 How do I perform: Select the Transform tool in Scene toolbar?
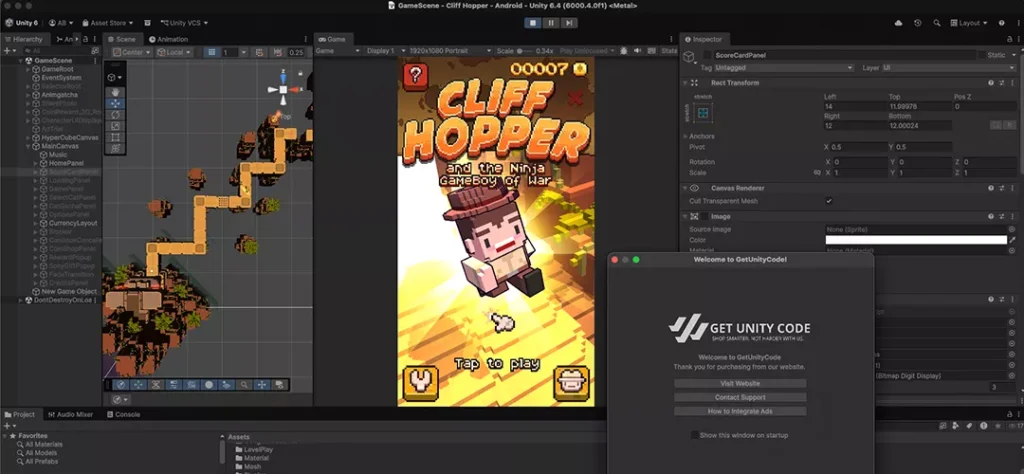[115, 148]
